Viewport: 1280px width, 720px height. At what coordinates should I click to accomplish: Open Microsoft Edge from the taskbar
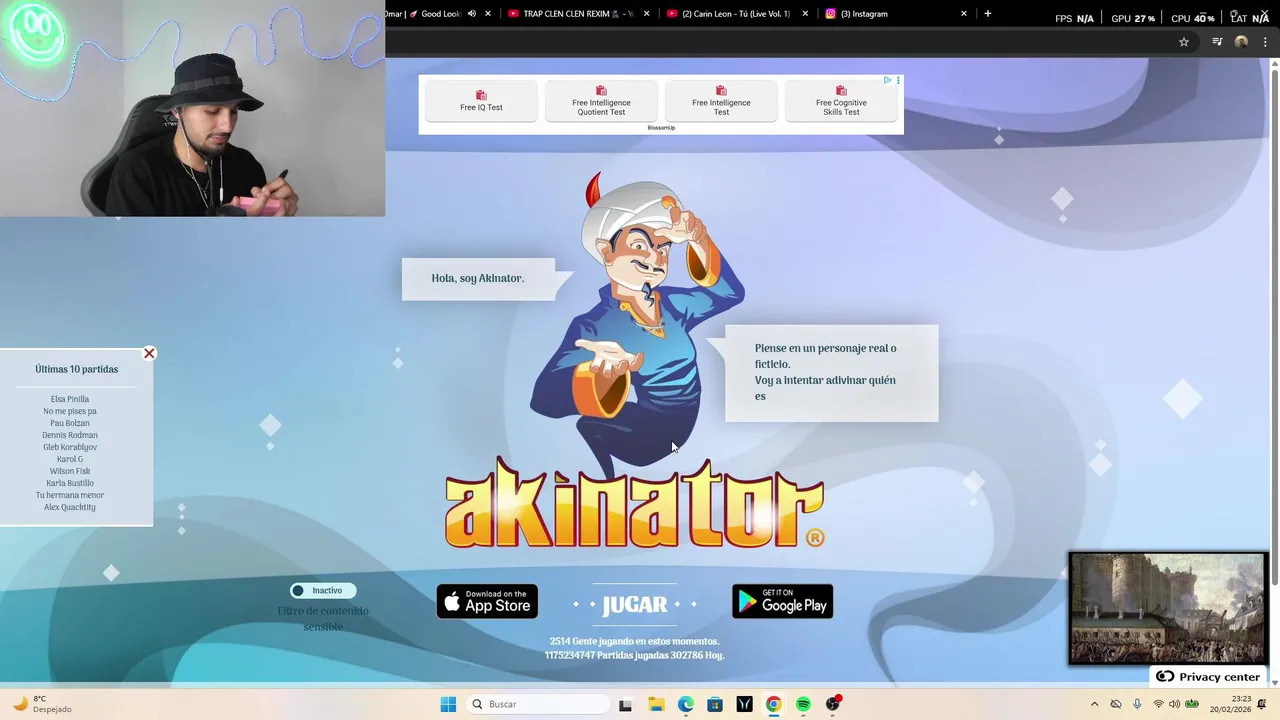[x=685, y=704]
